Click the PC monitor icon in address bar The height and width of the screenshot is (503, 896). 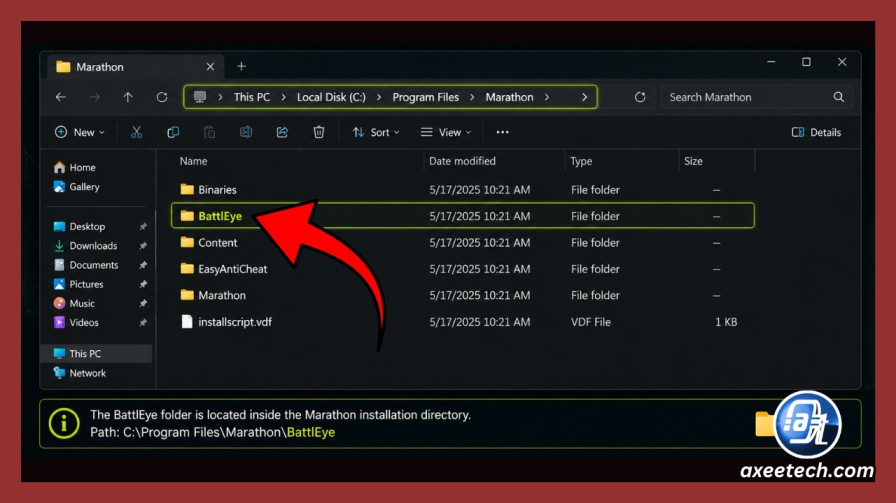199,97
